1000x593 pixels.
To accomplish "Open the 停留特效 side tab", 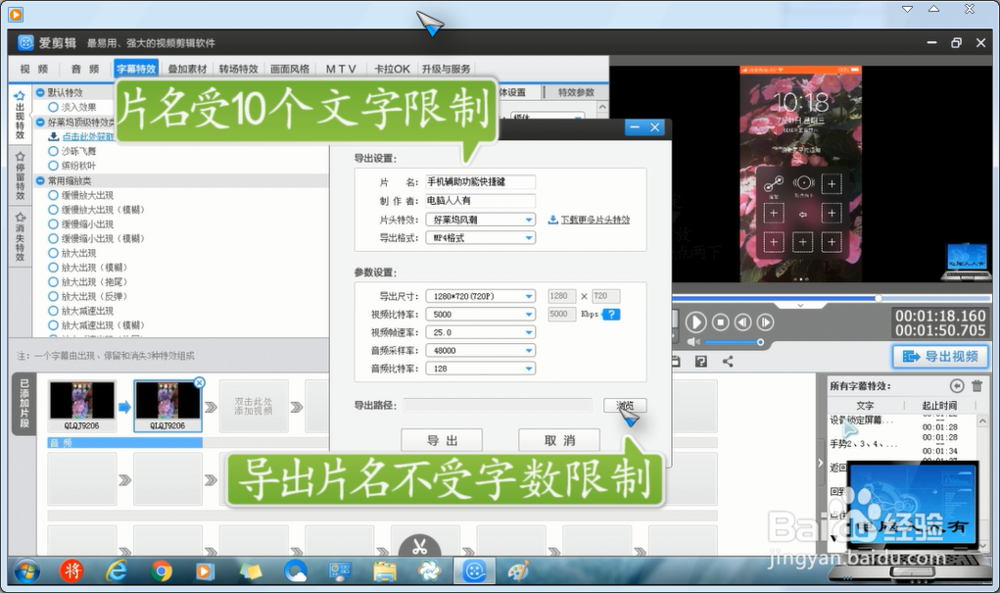I will 20,175.
